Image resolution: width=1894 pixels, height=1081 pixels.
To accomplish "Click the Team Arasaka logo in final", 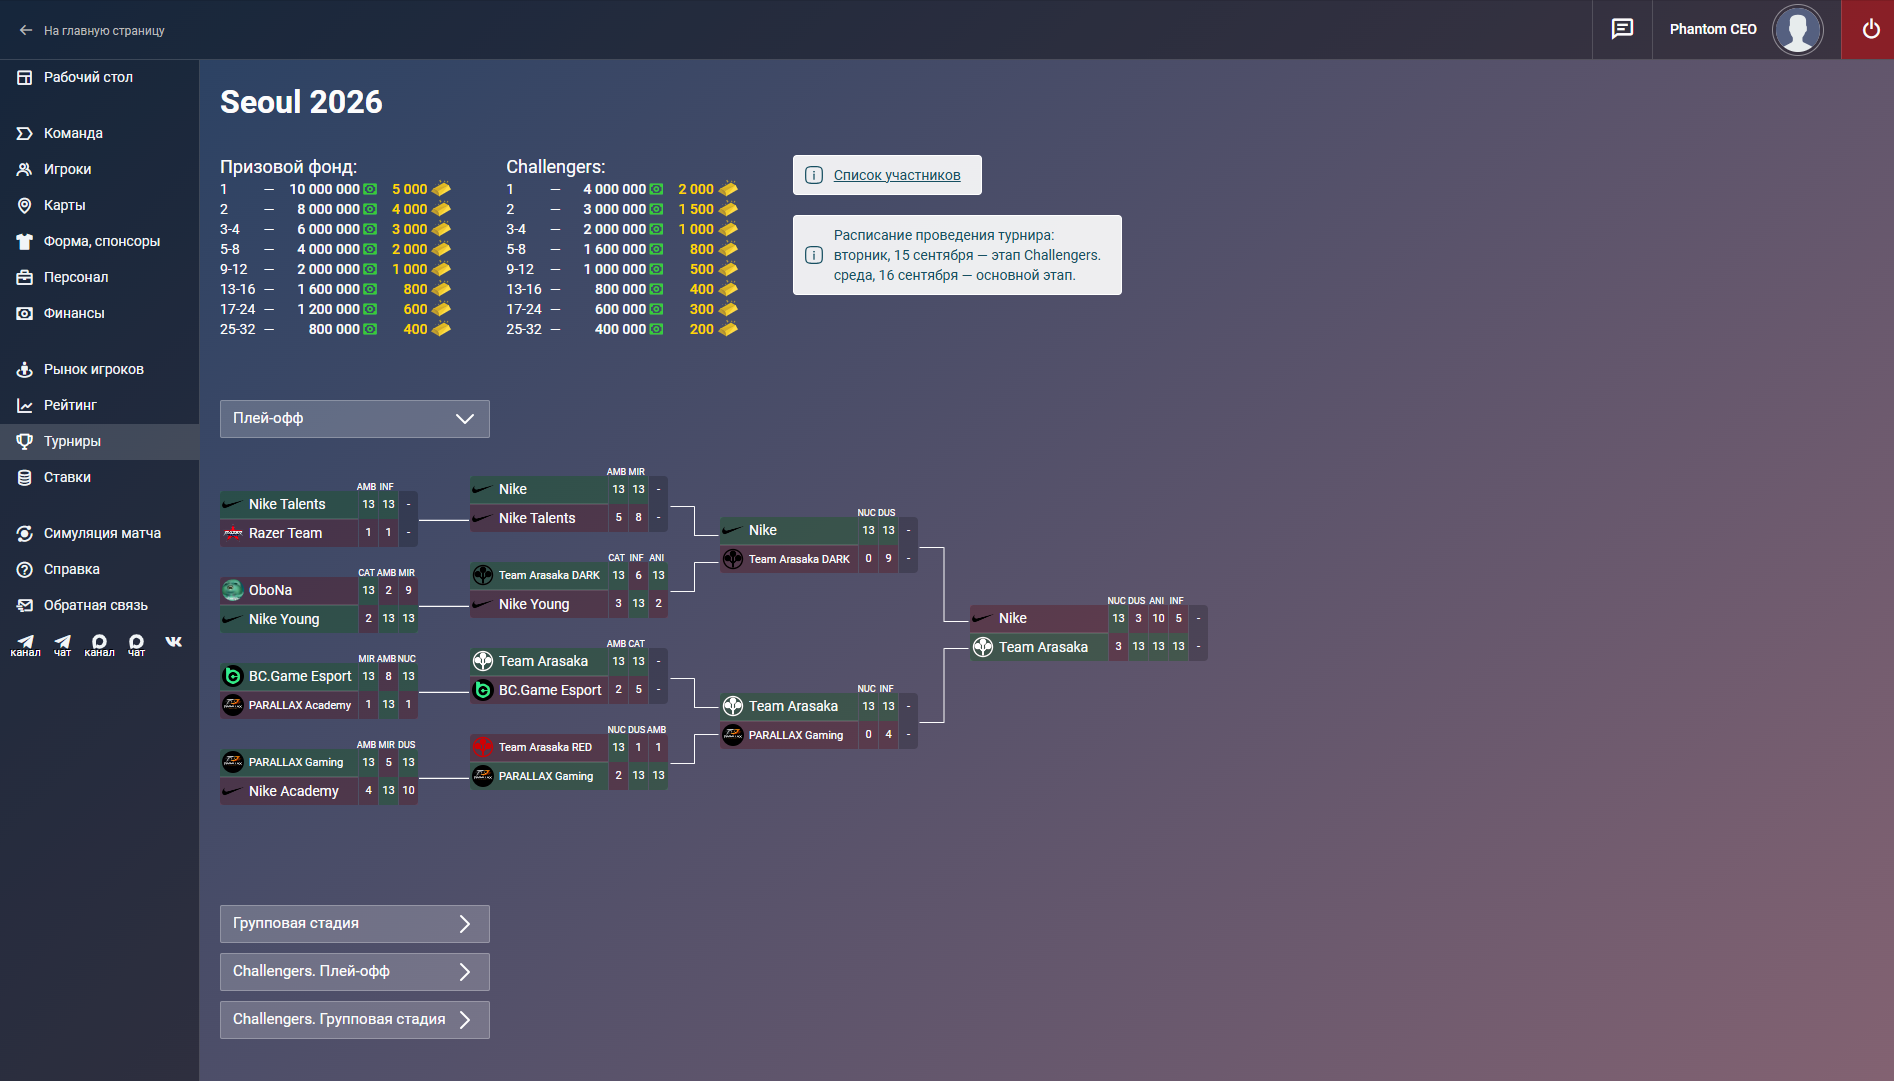I will pyautogui.click(x=983, y=647).
